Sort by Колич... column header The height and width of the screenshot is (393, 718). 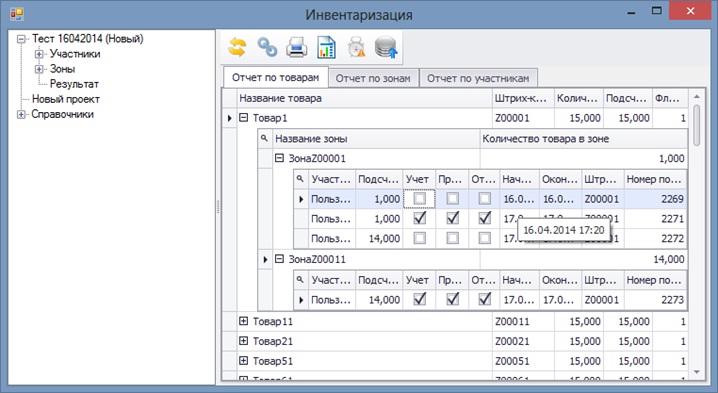coord(578,98)
